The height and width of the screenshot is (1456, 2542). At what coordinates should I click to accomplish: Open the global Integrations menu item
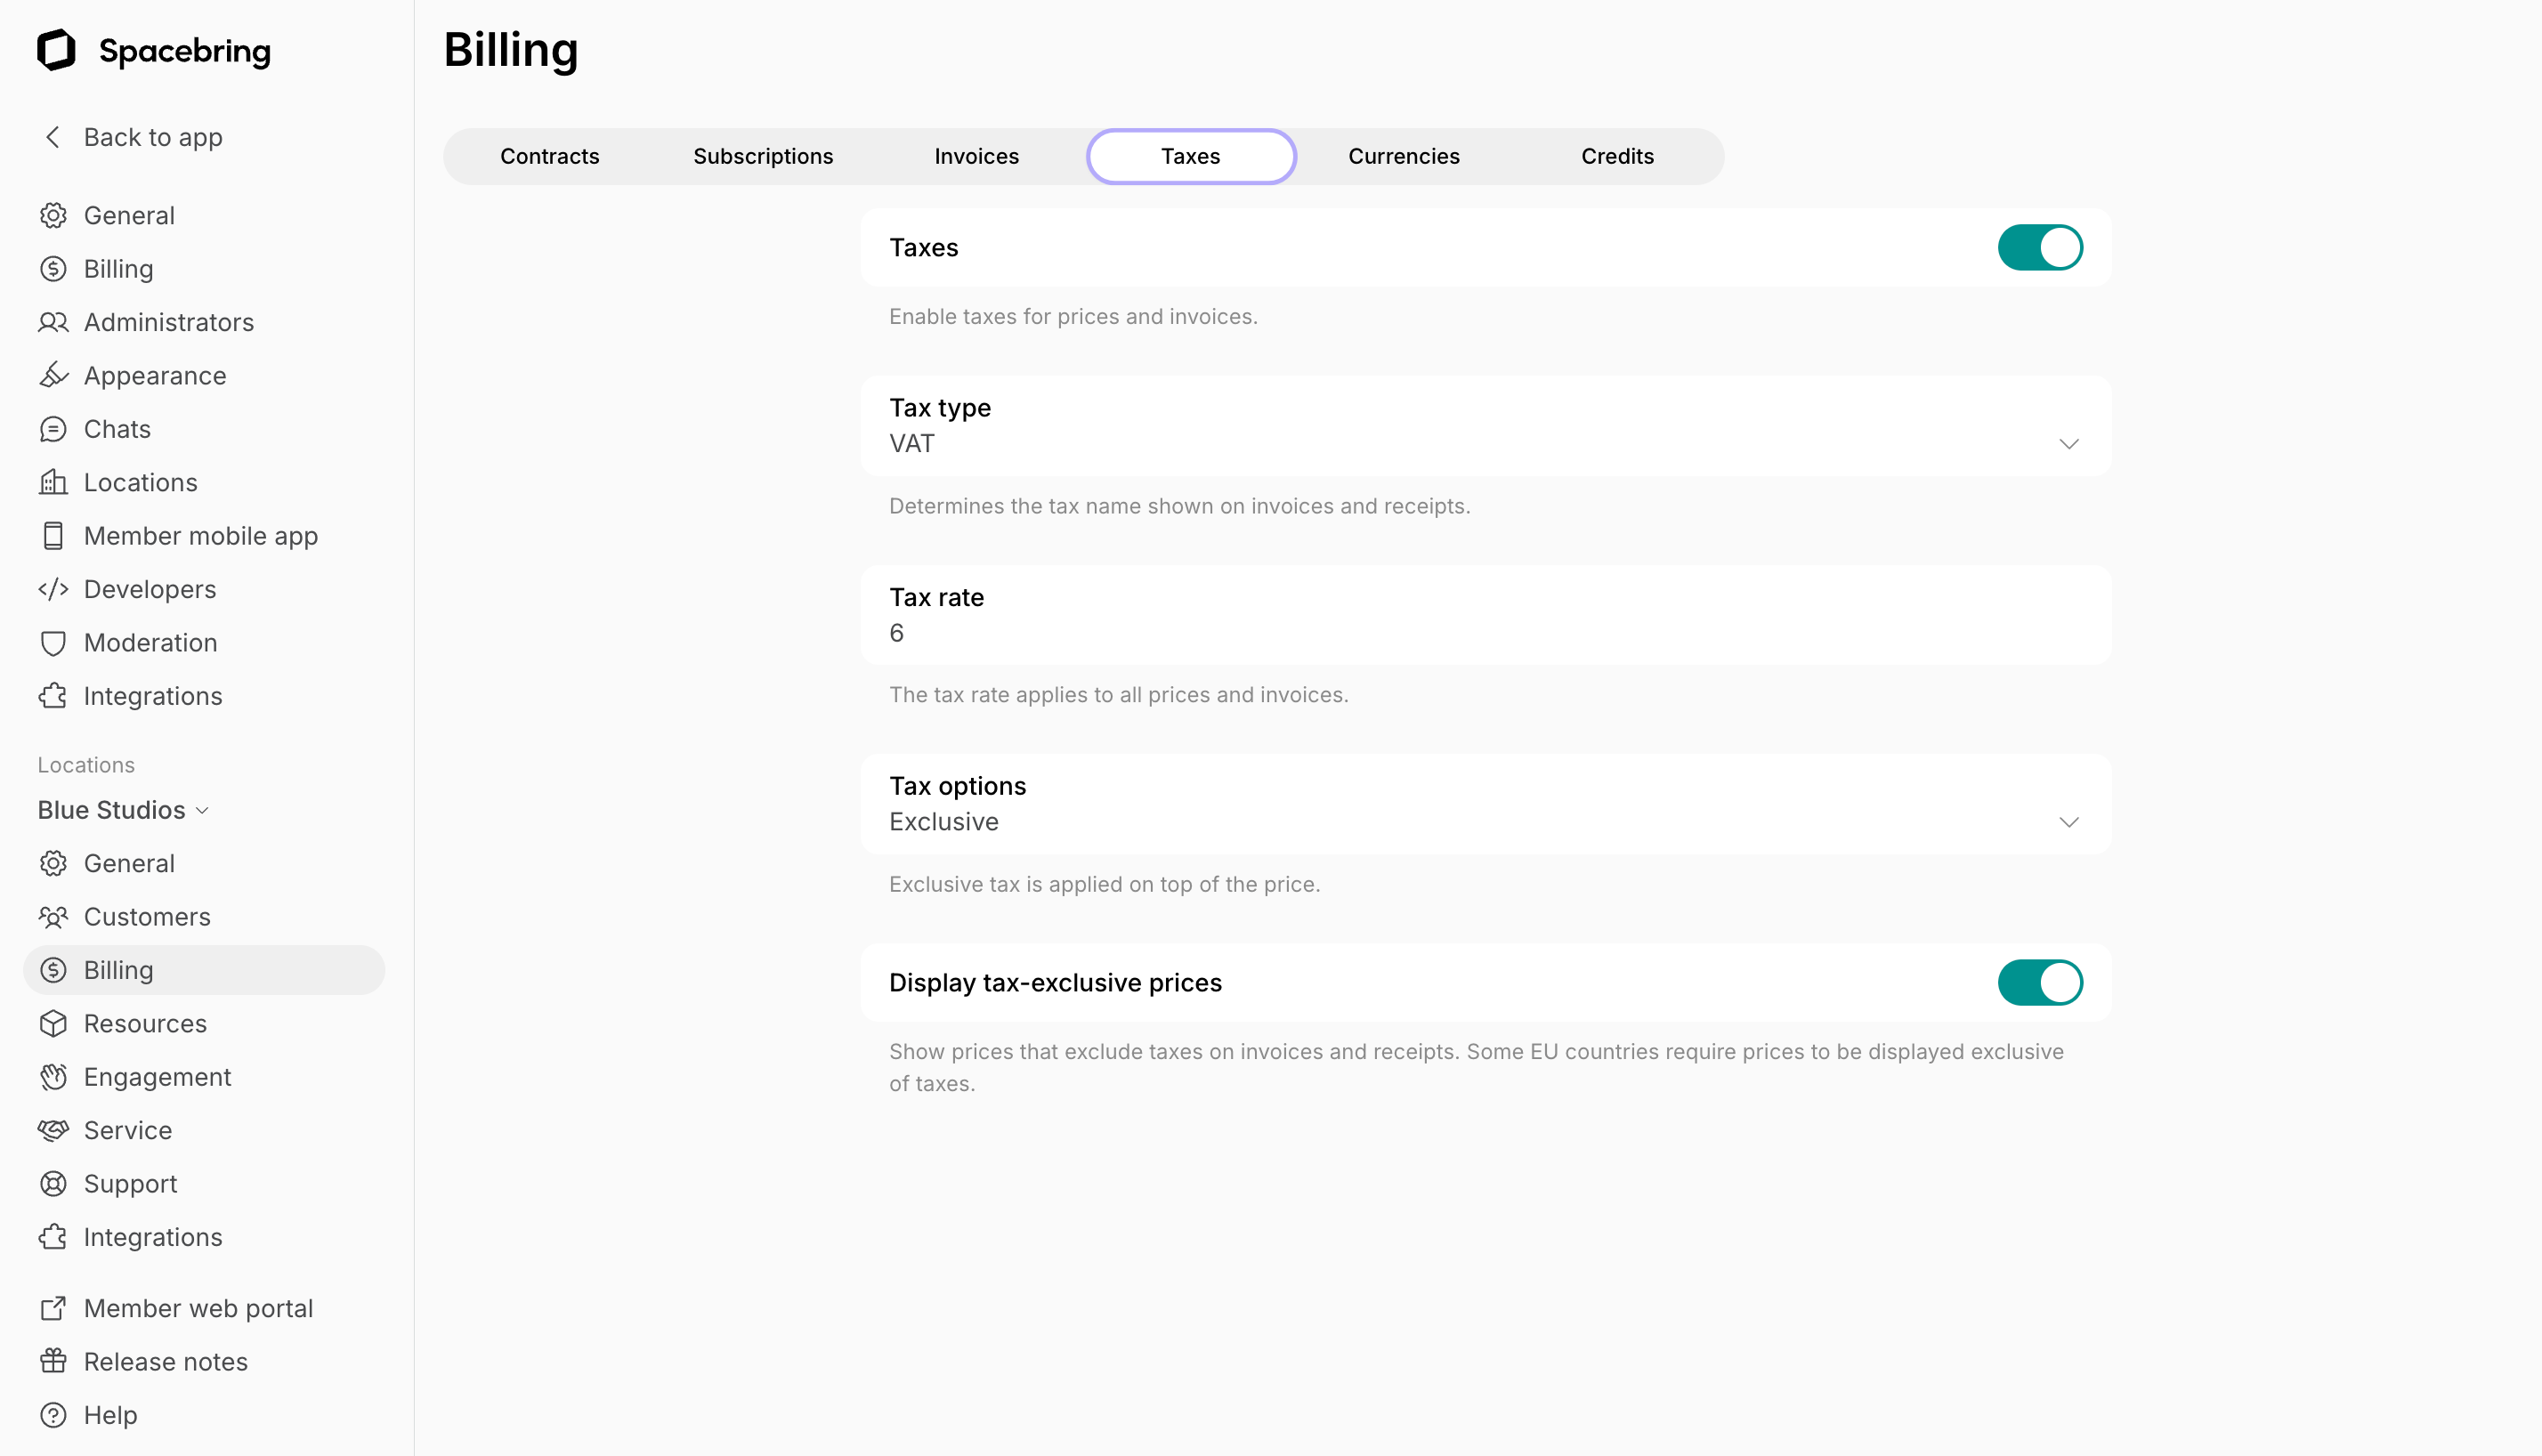click(204, 696)
